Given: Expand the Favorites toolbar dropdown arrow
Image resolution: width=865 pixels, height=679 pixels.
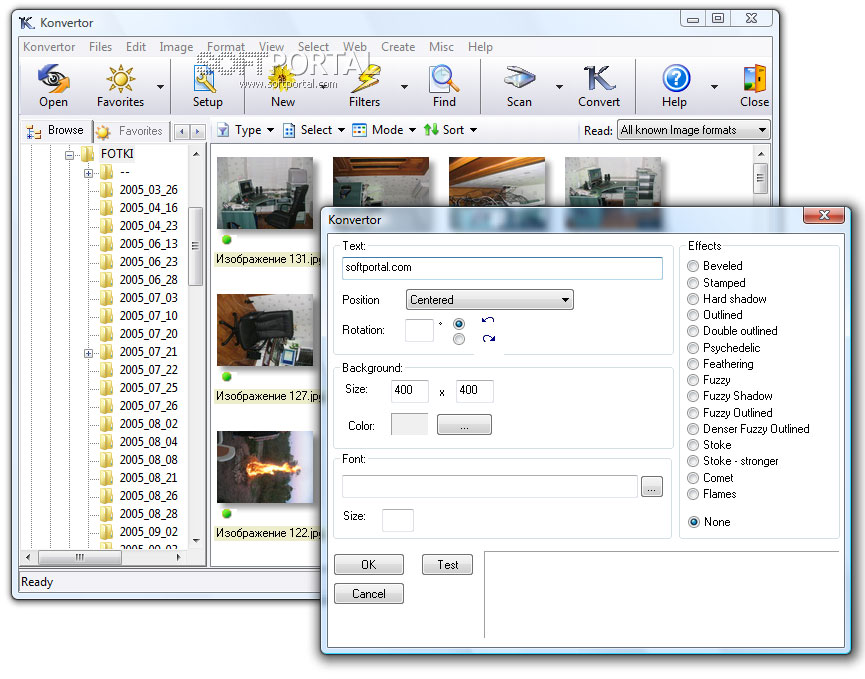Looking at the screenshot, I should click(x=160, y=87).
